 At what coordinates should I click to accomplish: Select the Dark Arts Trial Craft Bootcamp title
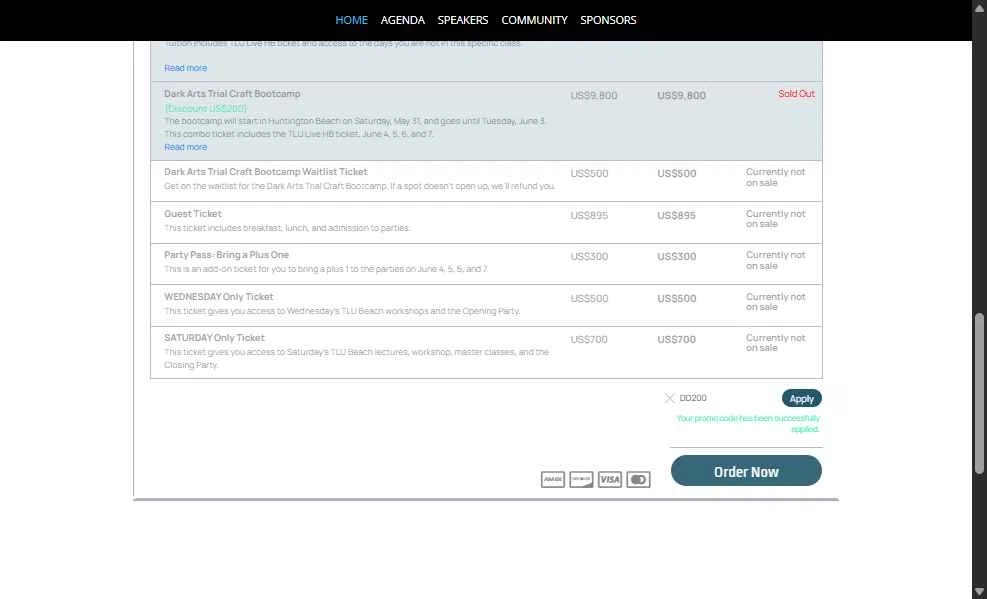click(x=232, y=94)
